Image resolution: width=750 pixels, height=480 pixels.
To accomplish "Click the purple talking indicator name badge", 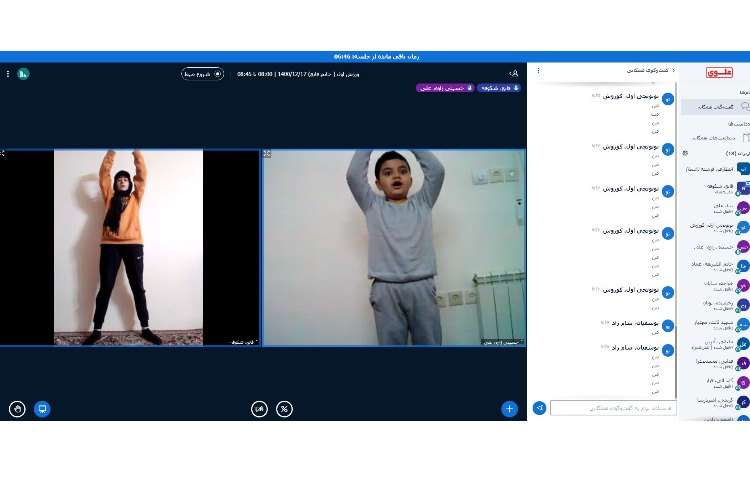I will pos(444,88).
